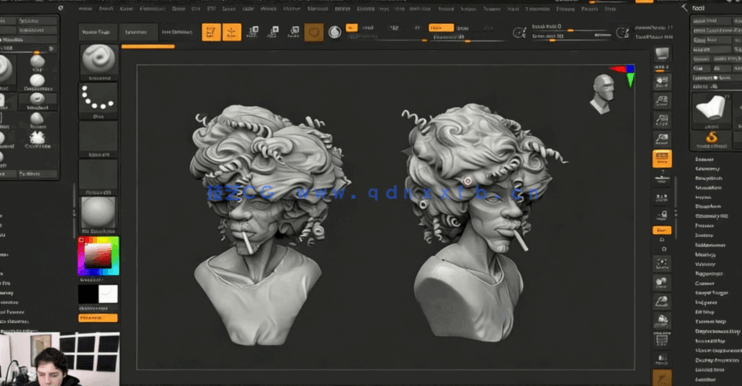Click the Scroll canvas icon on right shelf
The height and width of the screenshot is (386, 742).
click(x=662, y=82)
